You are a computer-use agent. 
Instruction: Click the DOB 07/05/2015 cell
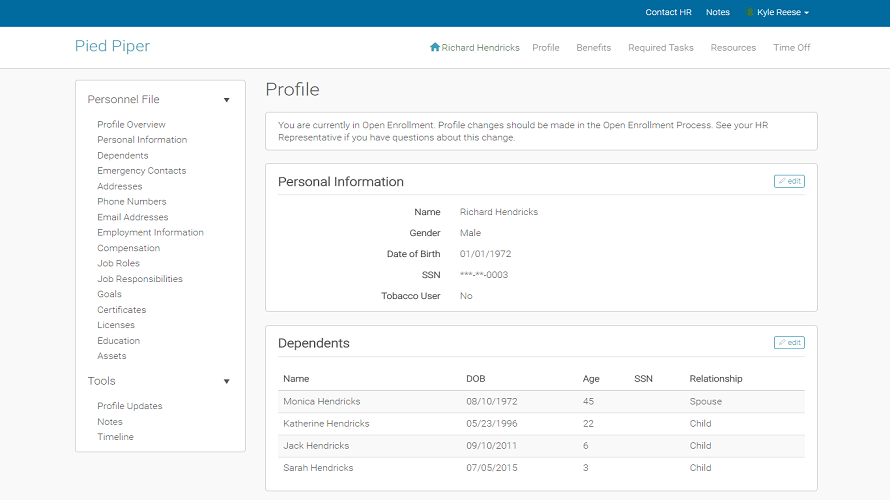tap(492, 468)
